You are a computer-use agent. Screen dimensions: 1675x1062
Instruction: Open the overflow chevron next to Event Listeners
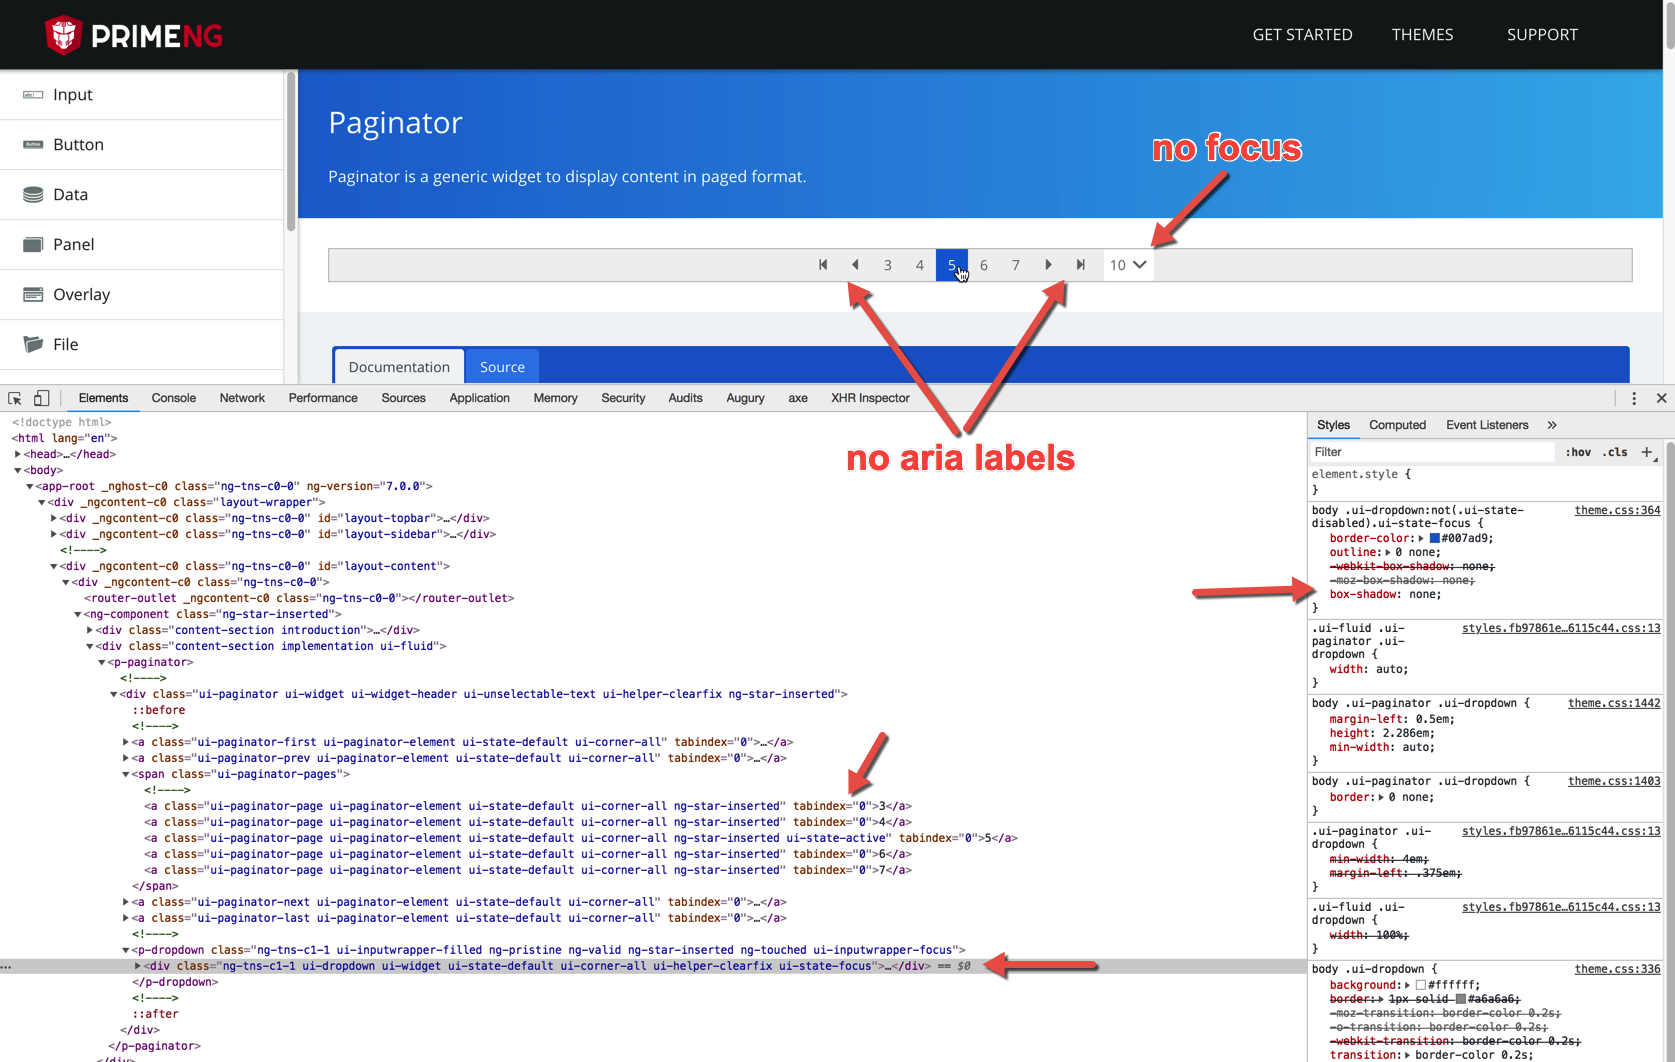[1552, 424]
